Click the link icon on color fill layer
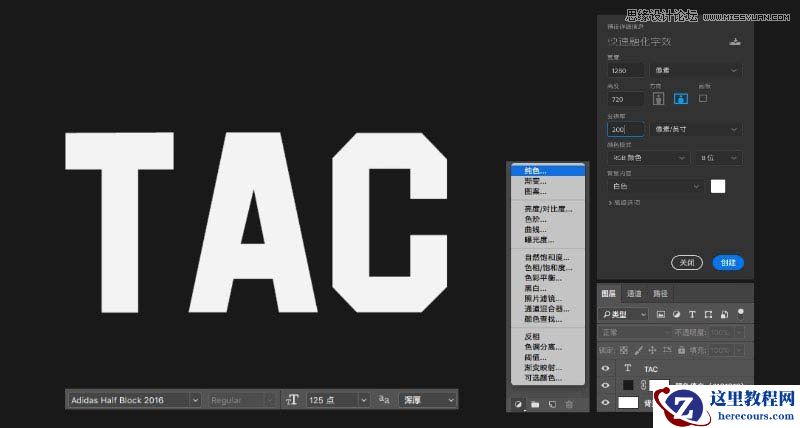 coord(643,385)
